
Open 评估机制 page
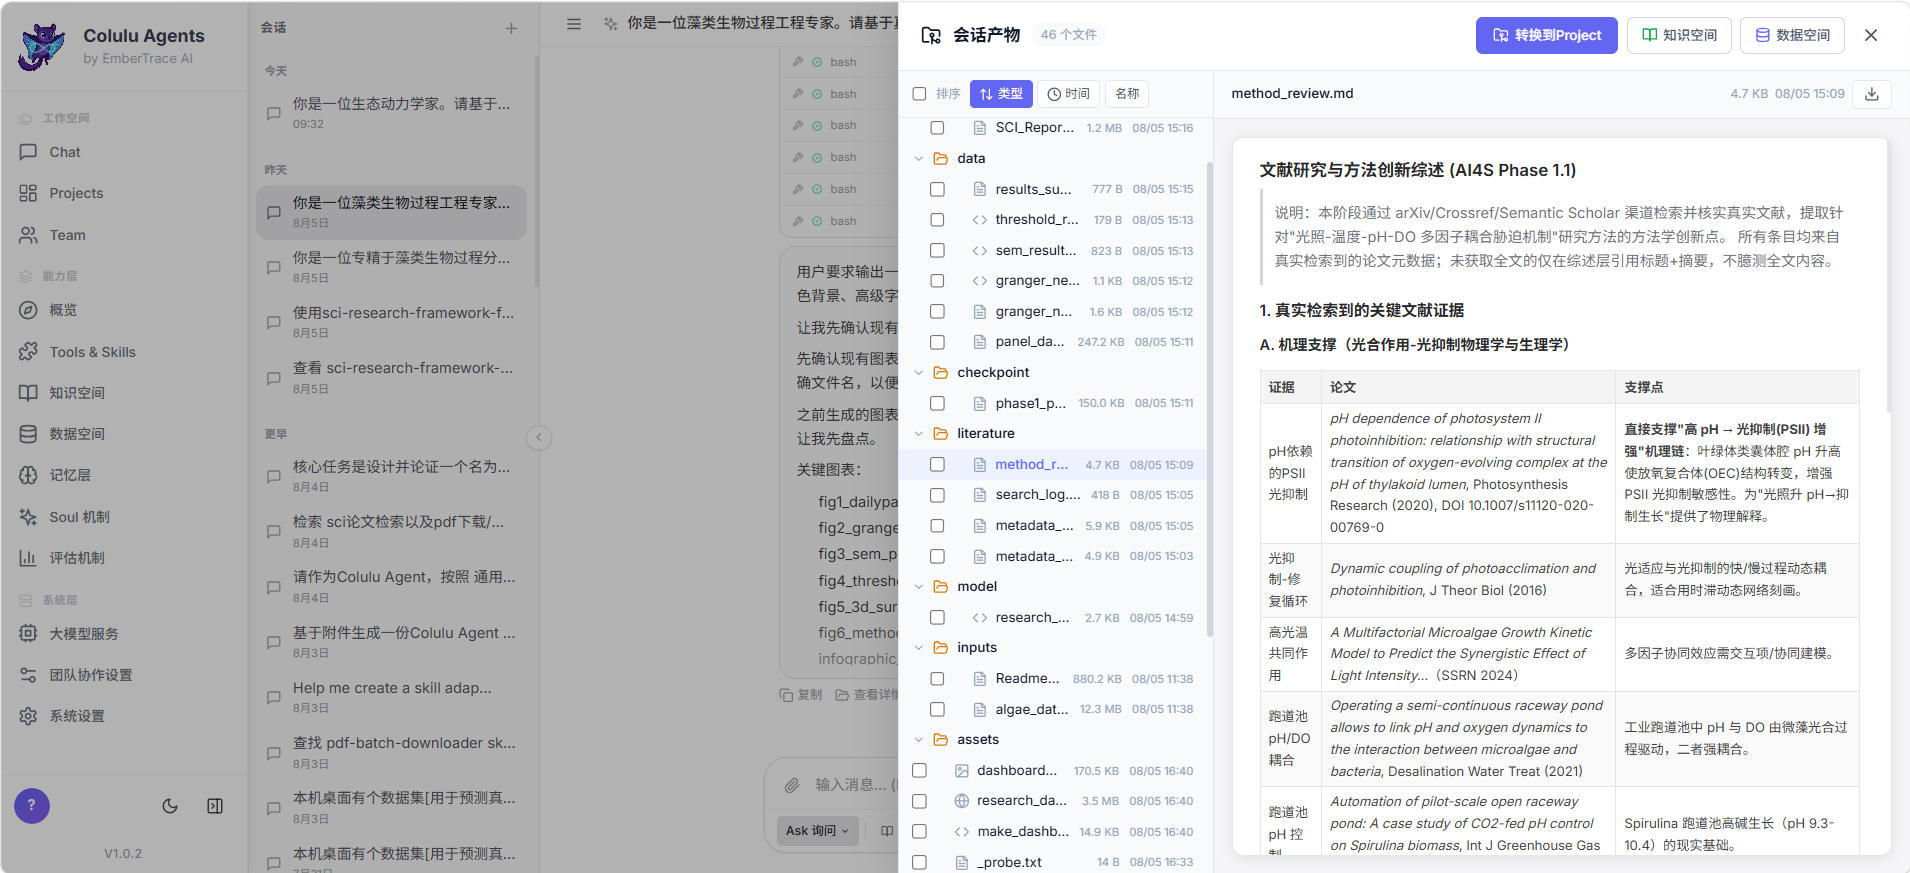point(77,558)
